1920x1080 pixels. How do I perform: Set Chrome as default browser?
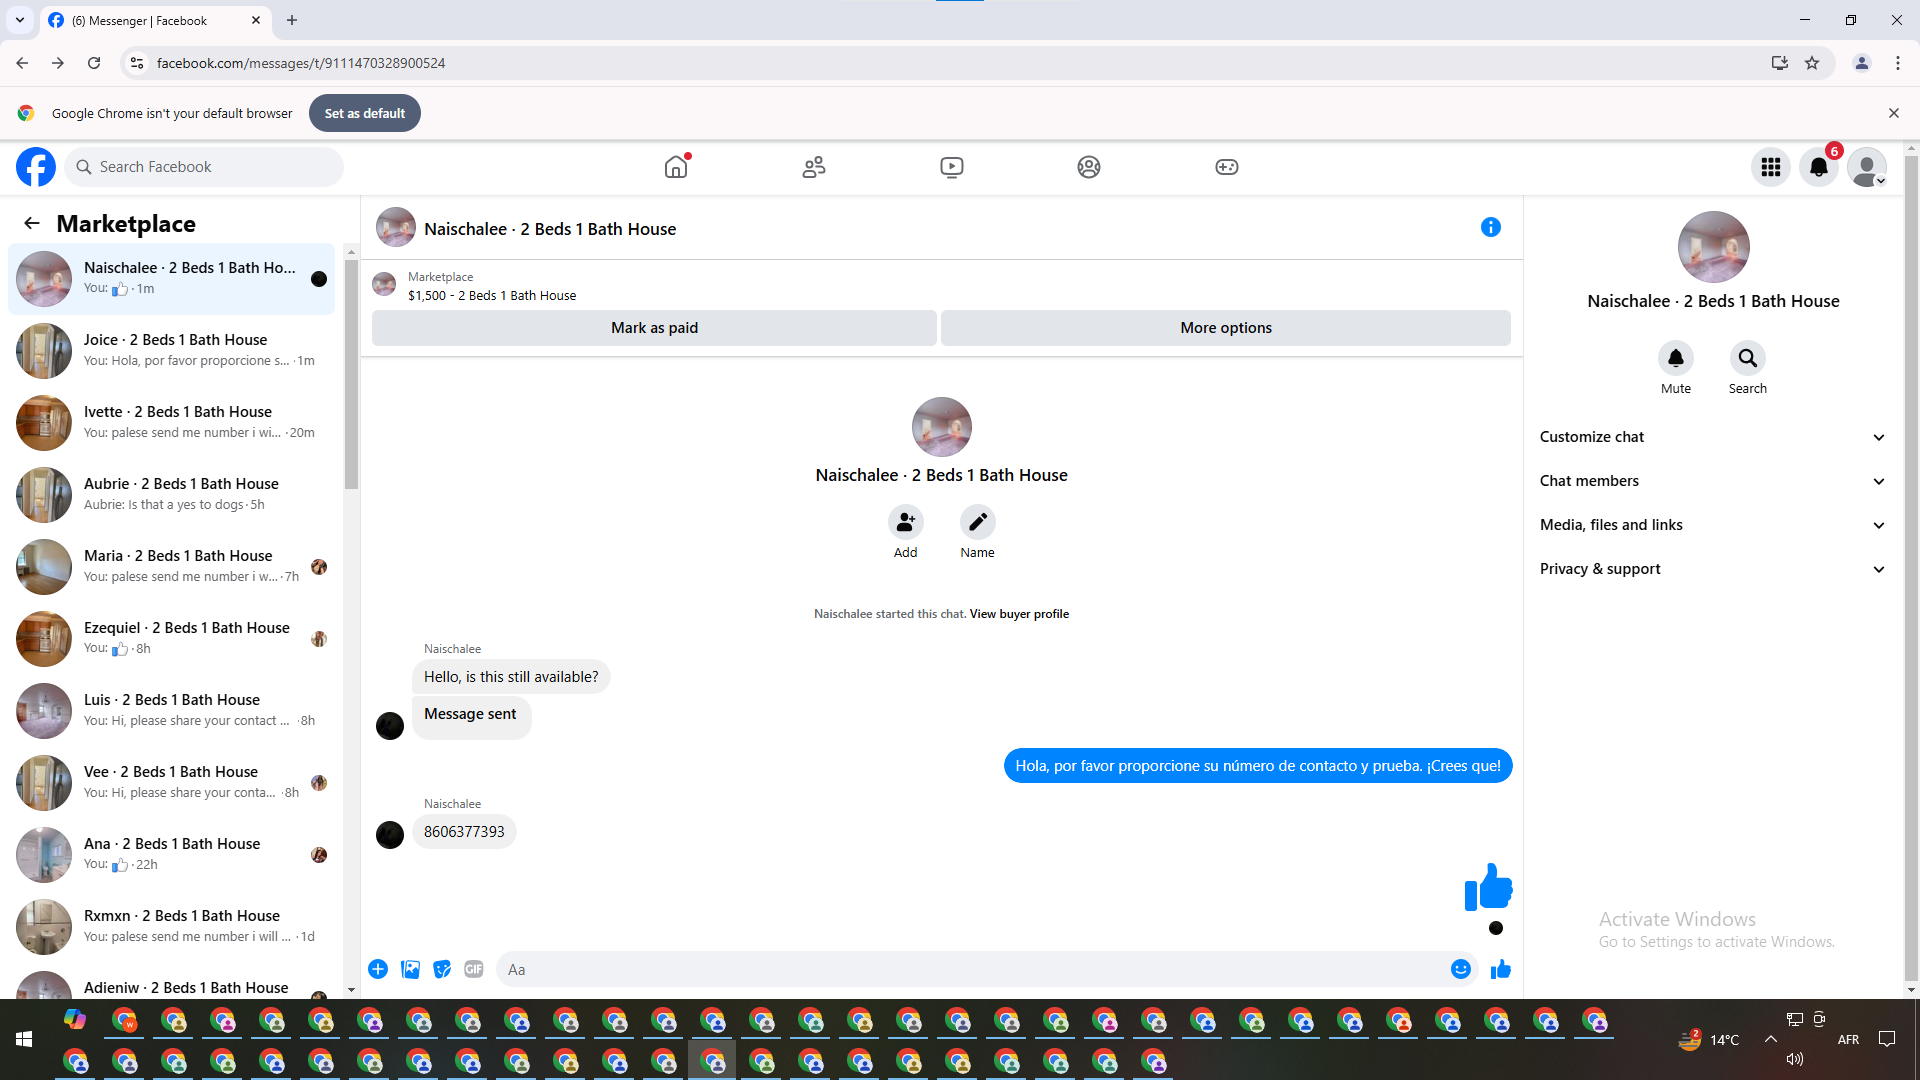pyautogui.click(x=365, y=113)
